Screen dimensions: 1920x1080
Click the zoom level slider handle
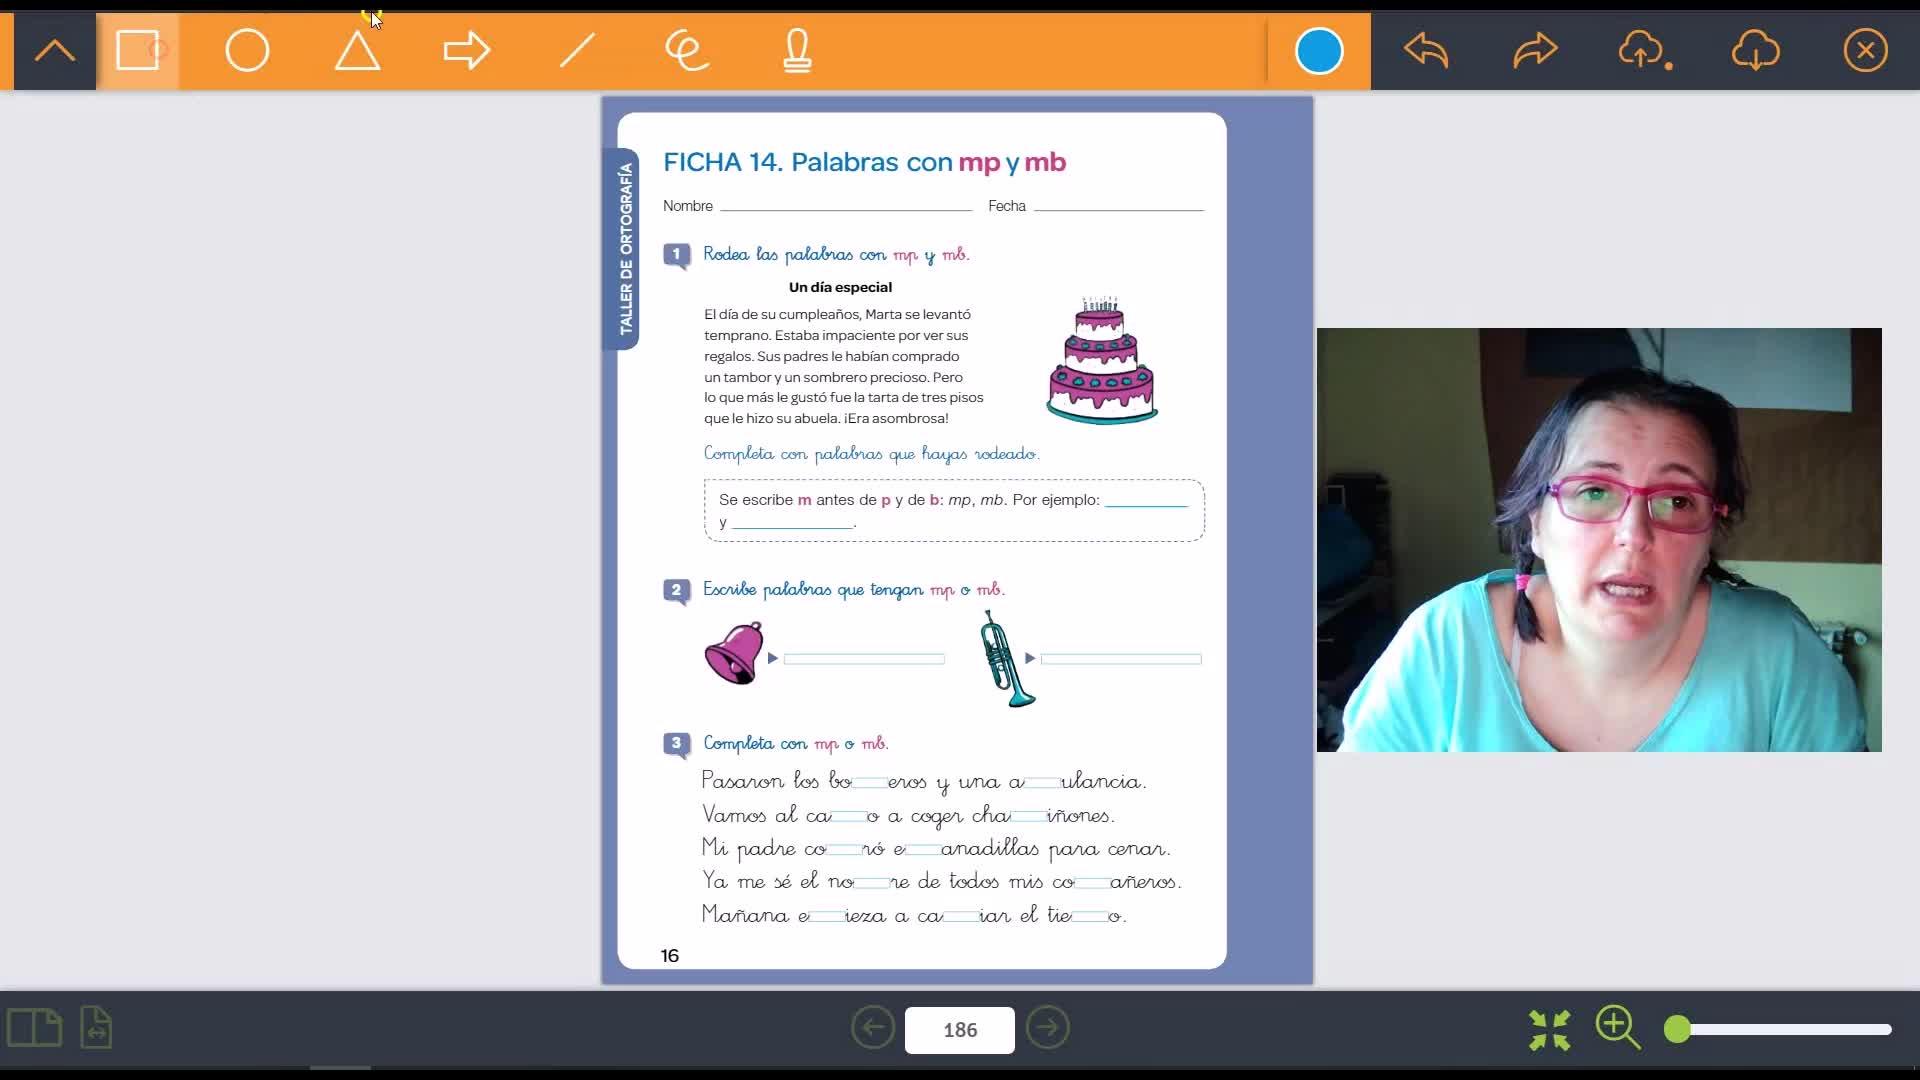click(1677, 1029)
